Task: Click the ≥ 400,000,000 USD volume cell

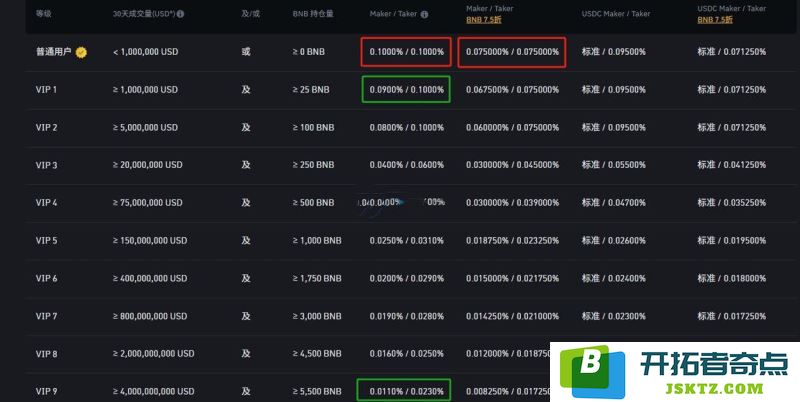Action: coord(150,278)
